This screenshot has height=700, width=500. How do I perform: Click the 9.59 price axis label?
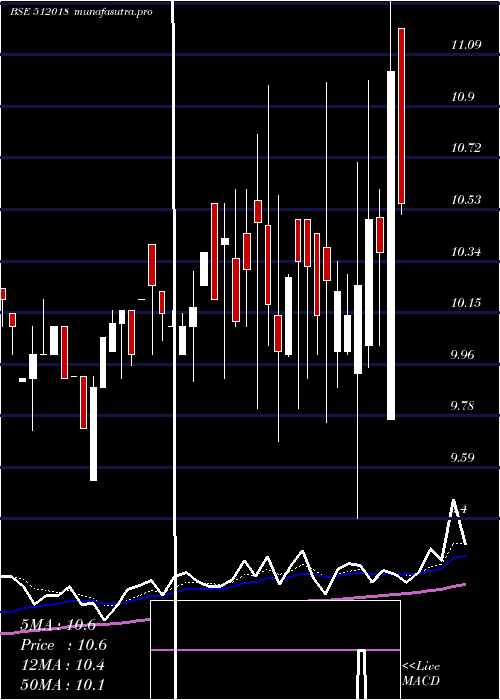point(462,458)
